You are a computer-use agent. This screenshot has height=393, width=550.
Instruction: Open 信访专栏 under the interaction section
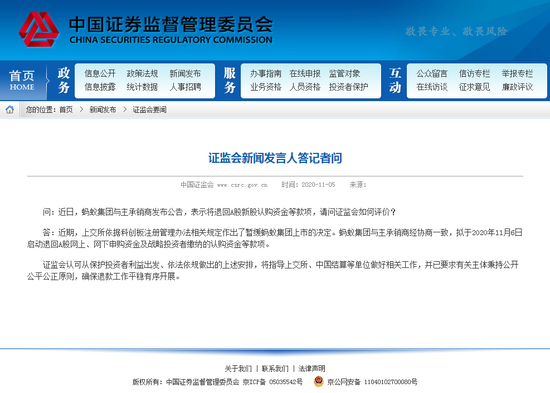474,74
